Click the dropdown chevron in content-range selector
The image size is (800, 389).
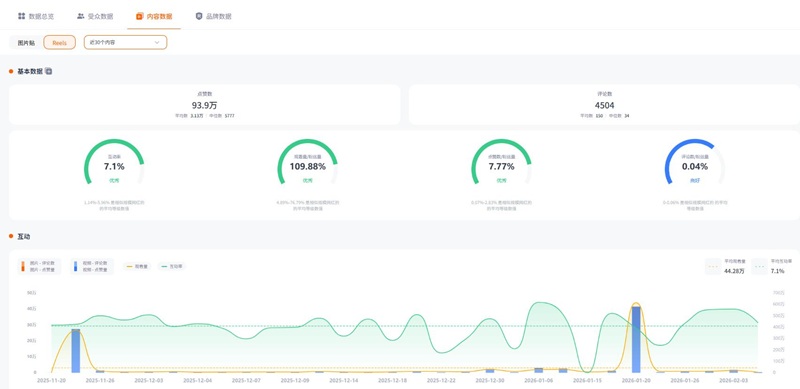(x=157, y=42)
